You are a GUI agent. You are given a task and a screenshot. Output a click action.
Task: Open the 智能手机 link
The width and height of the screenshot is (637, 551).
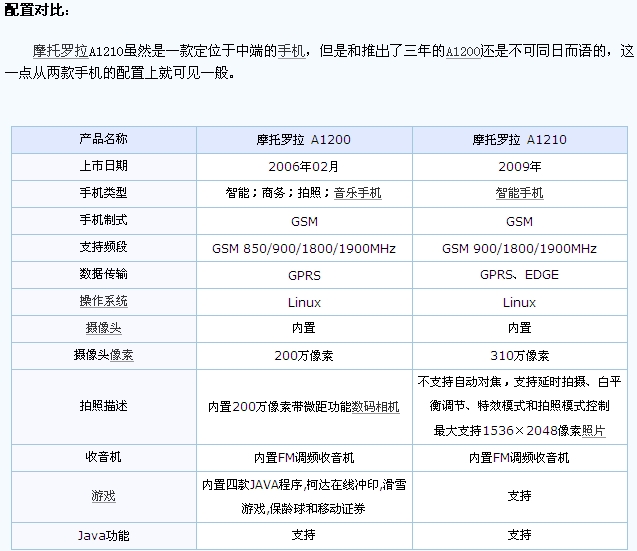(x=519, y=193)
